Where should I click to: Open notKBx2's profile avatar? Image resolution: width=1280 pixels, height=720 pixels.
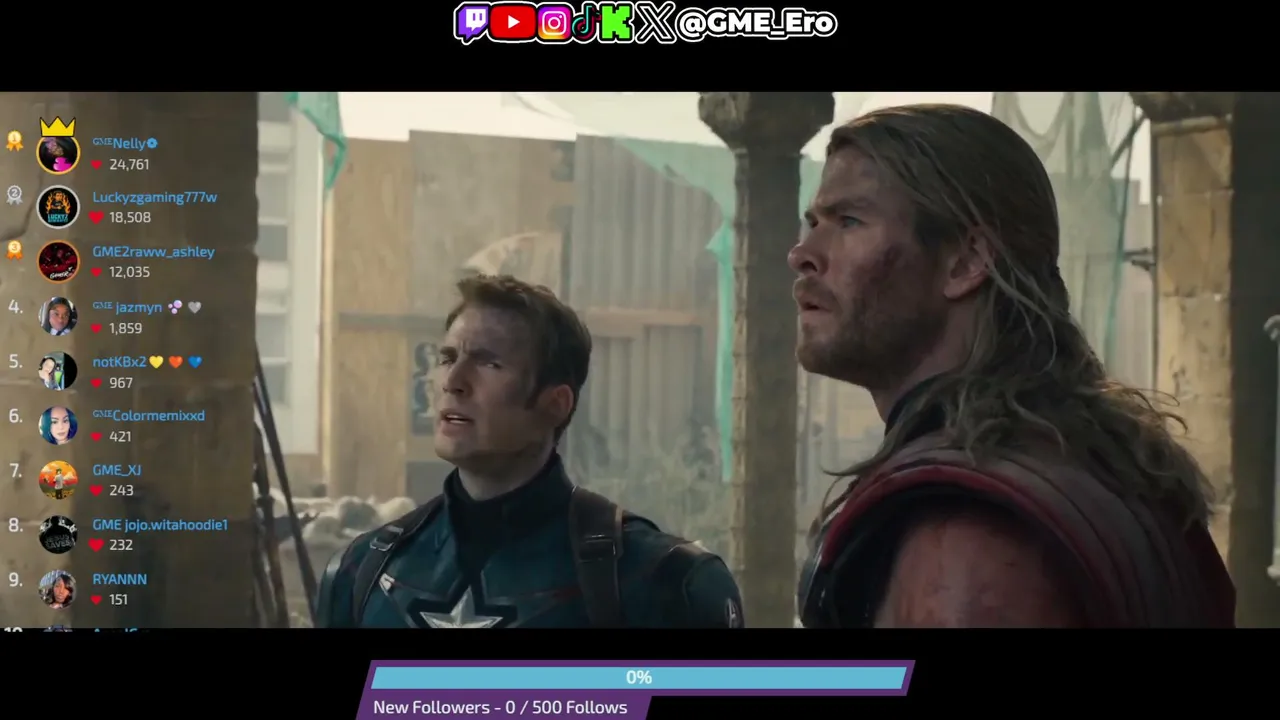pos(58,372)
